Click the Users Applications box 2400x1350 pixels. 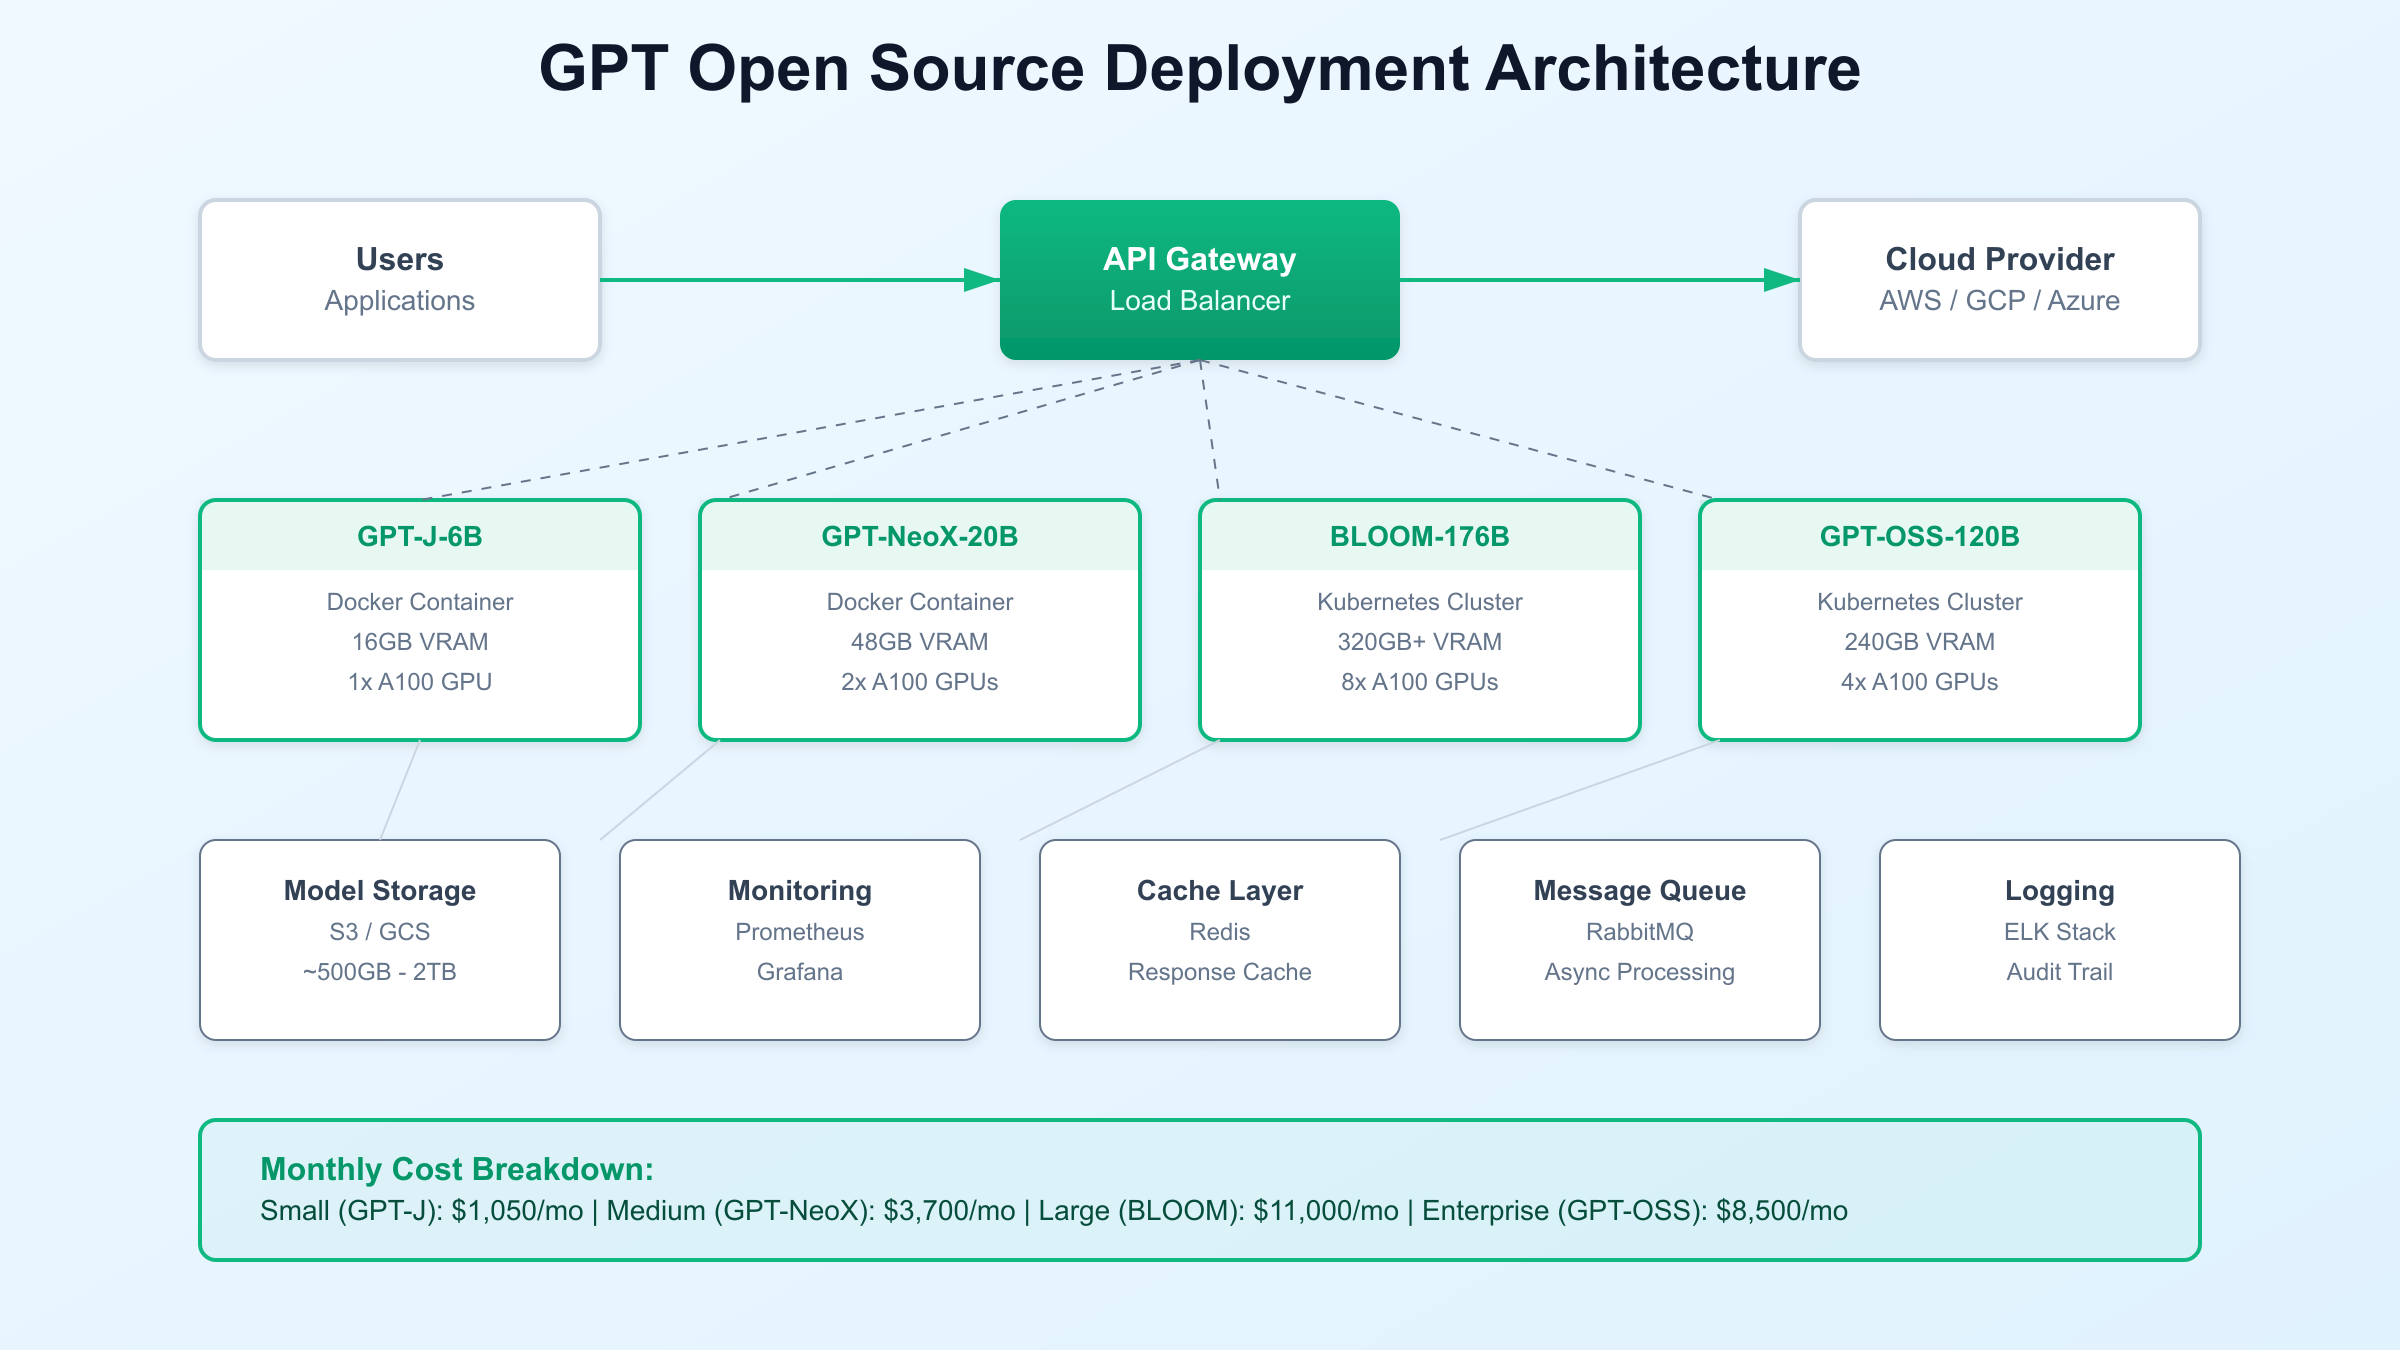coord(400,280)
